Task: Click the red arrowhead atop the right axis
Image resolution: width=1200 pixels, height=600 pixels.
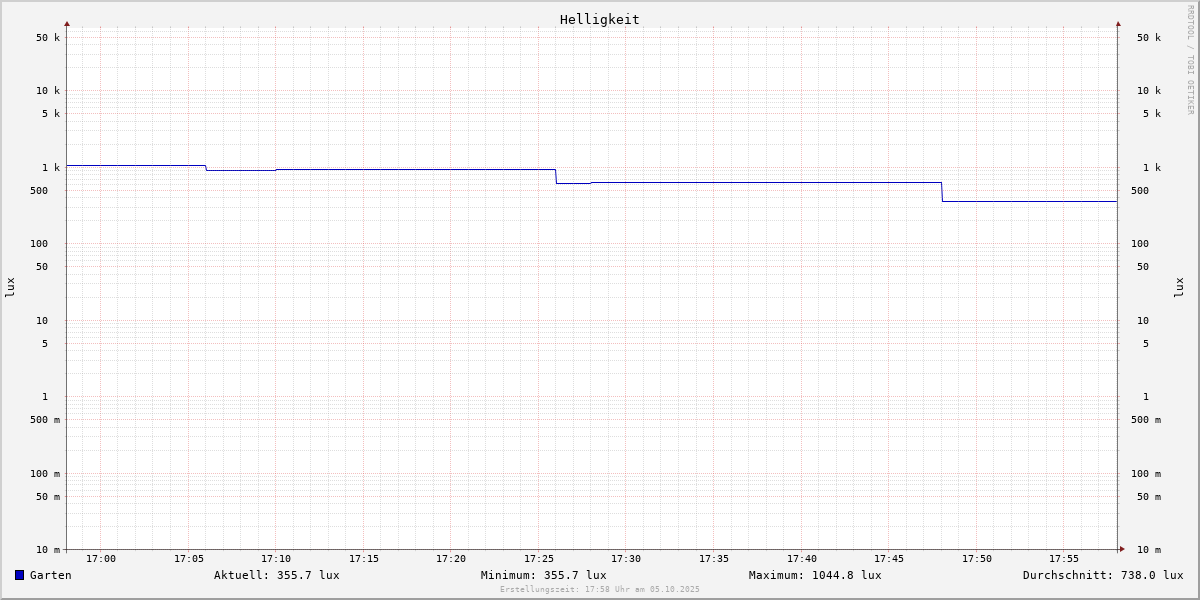Action: [1118, 23]
